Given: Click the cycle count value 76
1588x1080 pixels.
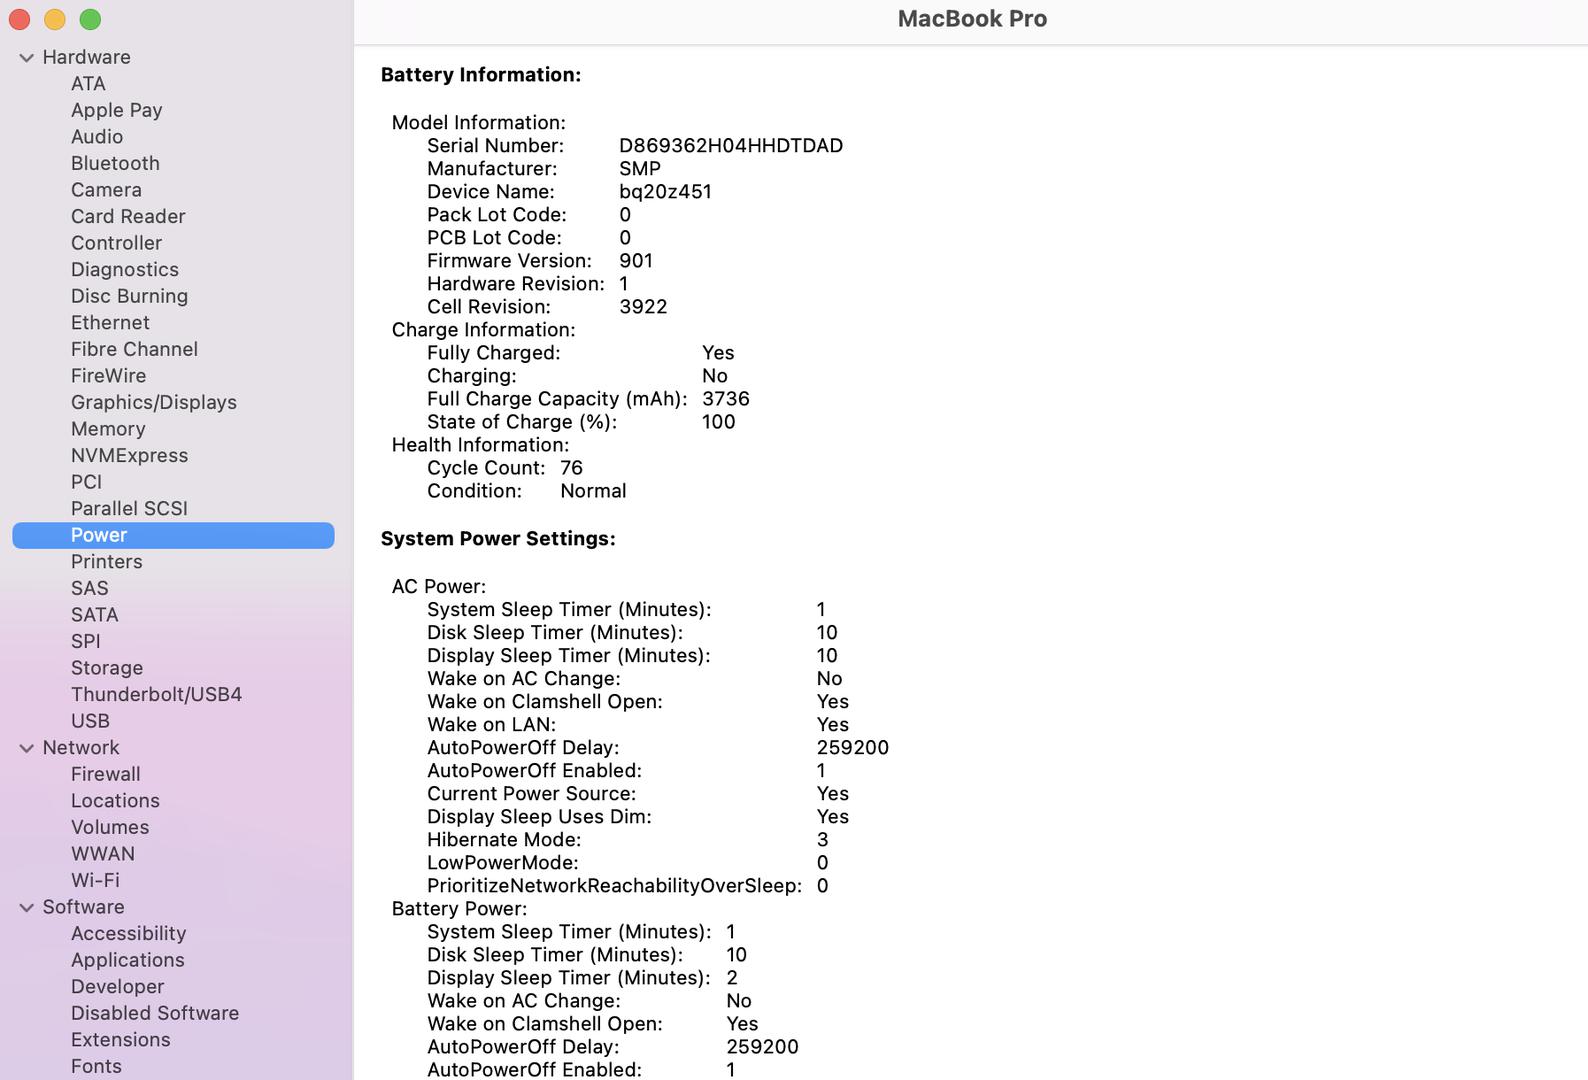Looking at the screenshot, I should 571,468.
